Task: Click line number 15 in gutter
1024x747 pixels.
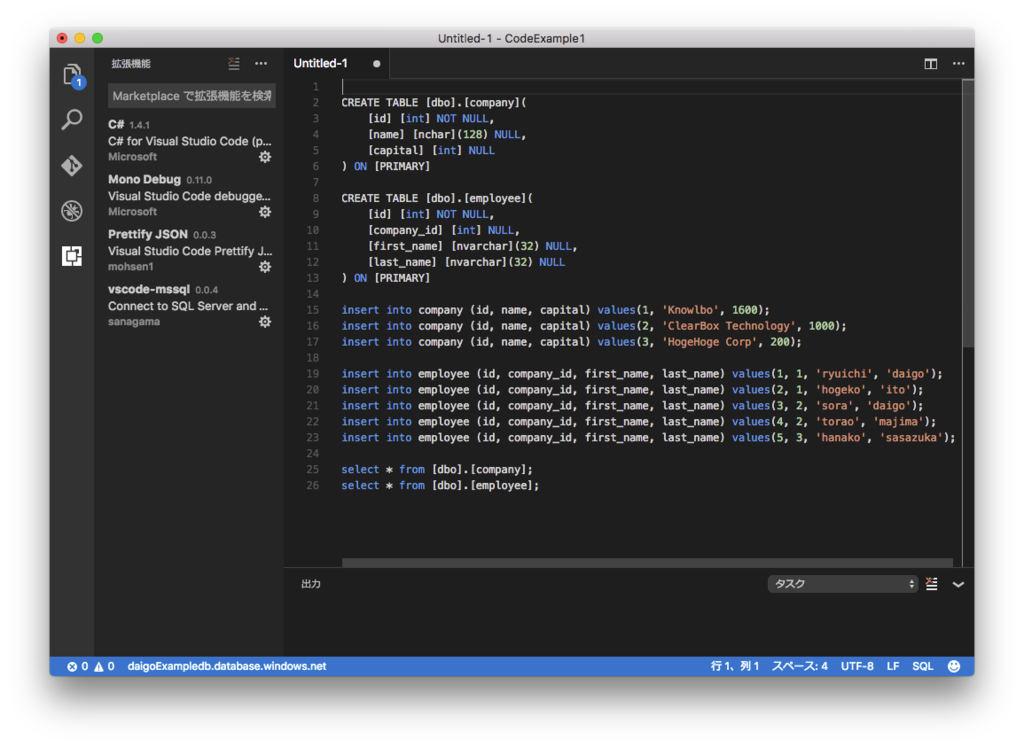Action: point(313,310)
